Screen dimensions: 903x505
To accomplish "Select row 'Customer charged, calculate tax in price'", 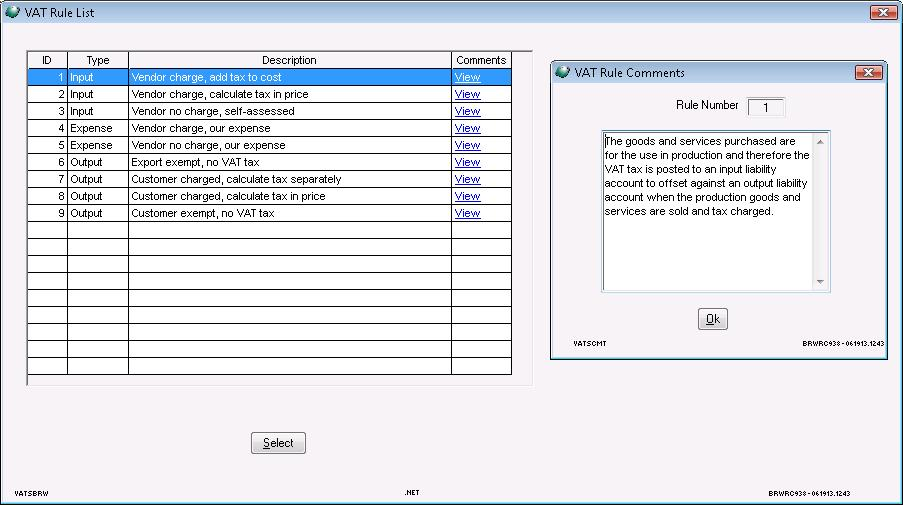I will (270, 196).
